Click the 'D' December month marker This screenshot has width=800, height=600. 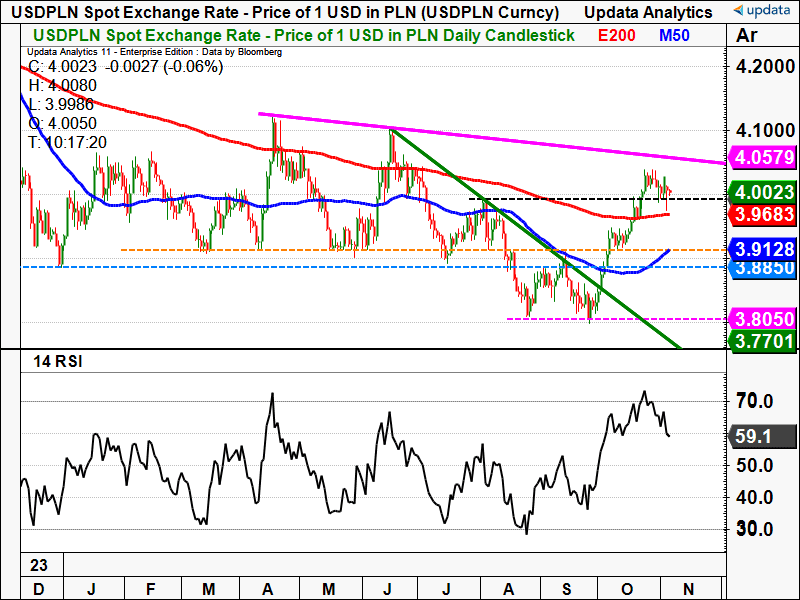click(38, 589)
